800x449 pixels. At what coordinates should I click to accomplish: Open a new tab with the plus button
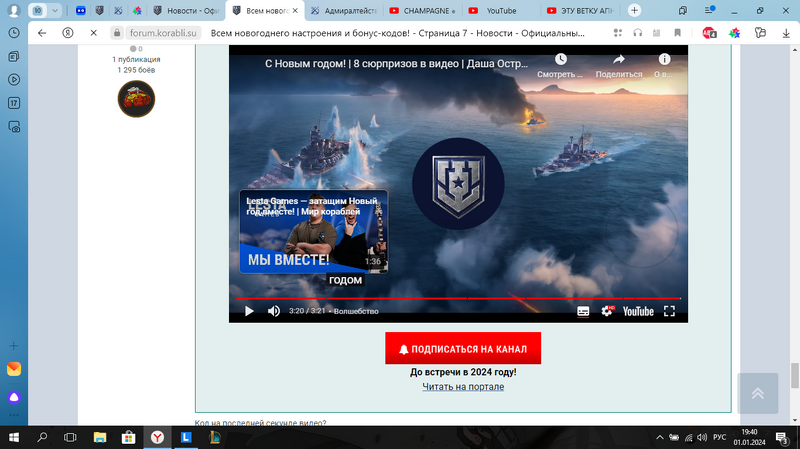pos(634,11)
